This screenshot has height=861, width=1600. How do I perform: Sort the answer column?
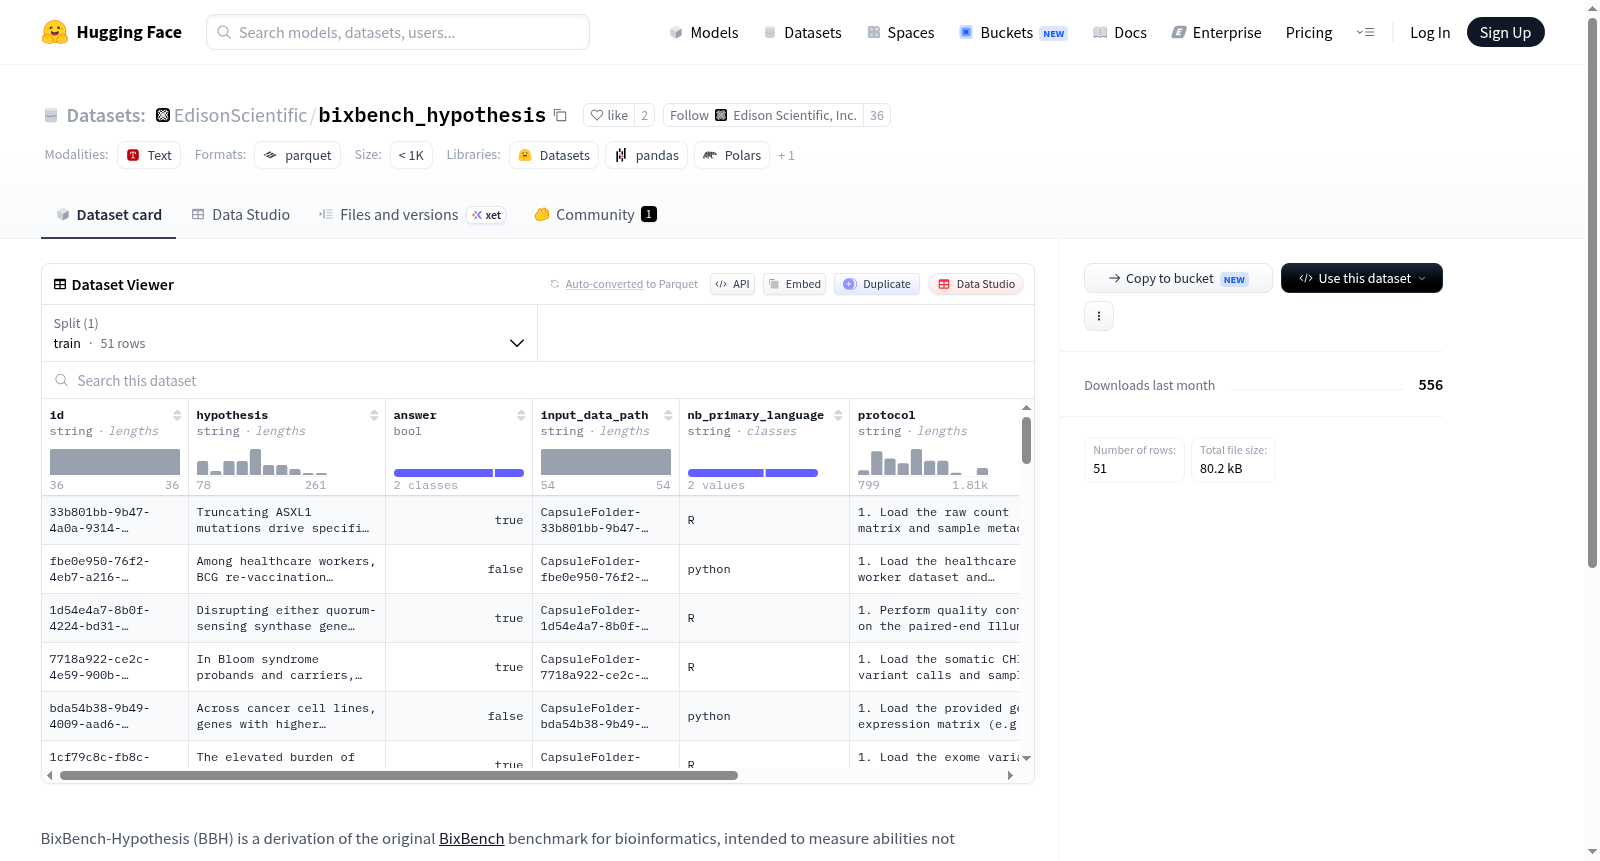click(521, 415)
